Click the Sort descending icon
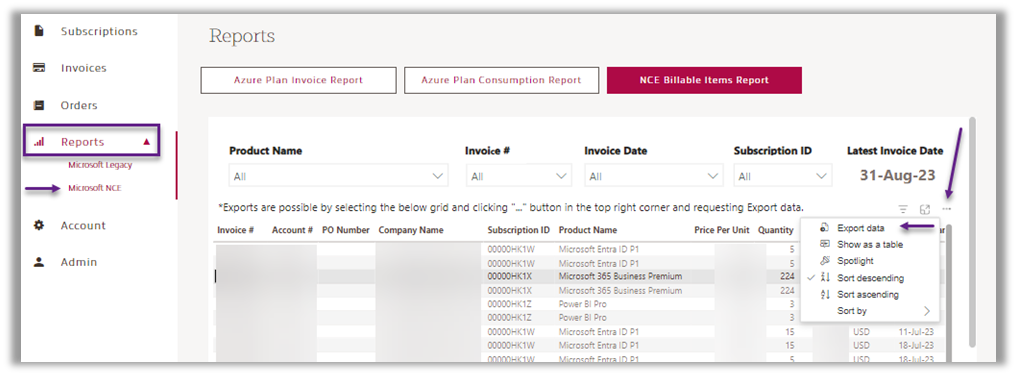Viewport: 1017px width, 376px height. click(x=825, y=278)
